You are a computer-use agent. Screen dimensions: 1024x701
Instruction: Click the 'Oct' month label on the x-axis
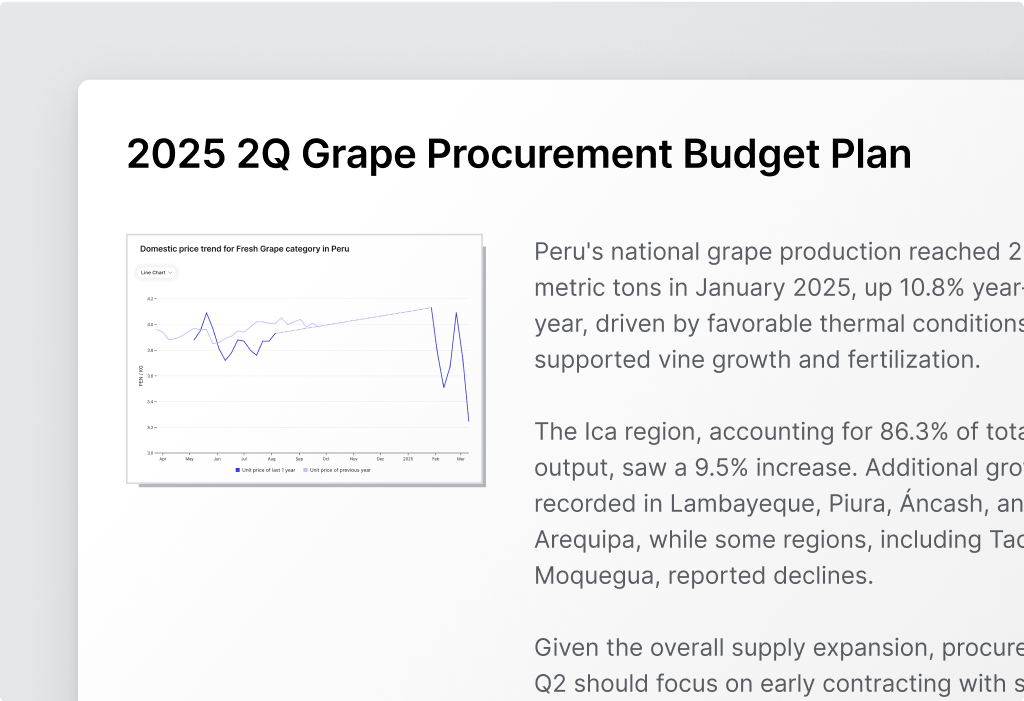coord(326,459)
